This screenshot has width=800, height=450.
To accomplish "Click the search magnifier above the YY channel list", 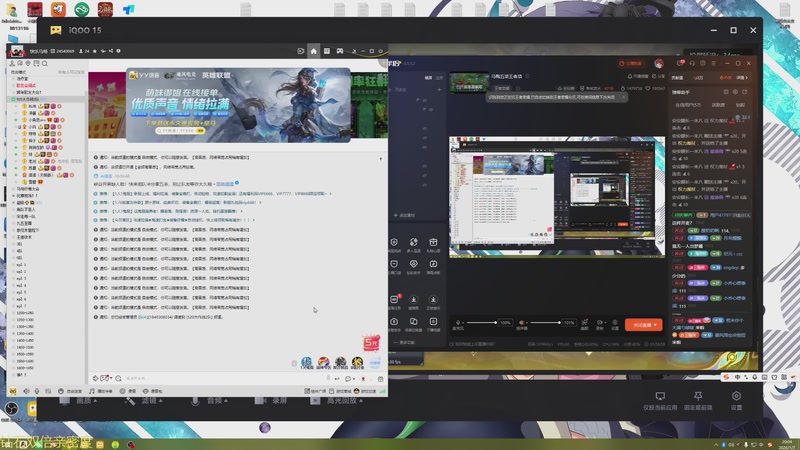I will [x=45, y=63].
